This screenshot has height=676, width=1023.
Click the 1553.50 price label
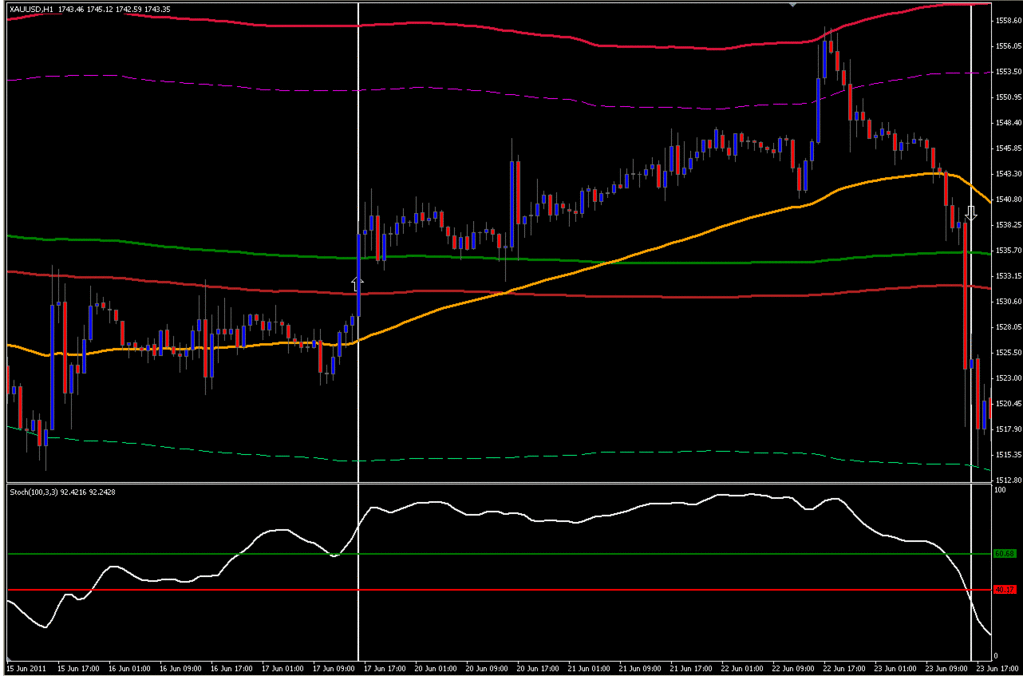[1007, 72]
